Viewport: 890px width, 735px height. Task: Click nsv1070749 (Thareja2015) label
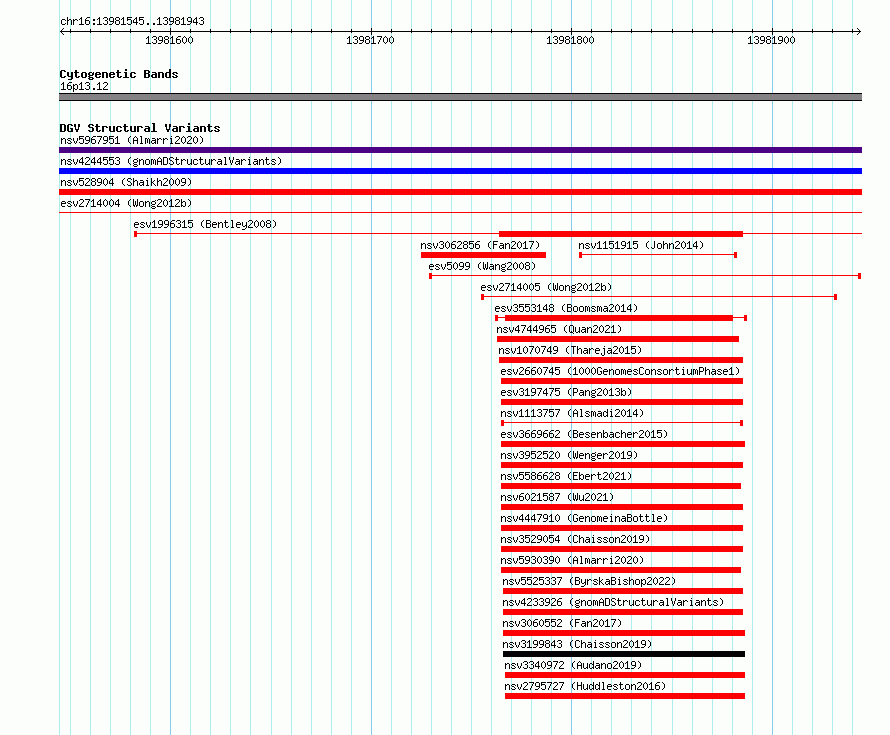coord(570,350)
